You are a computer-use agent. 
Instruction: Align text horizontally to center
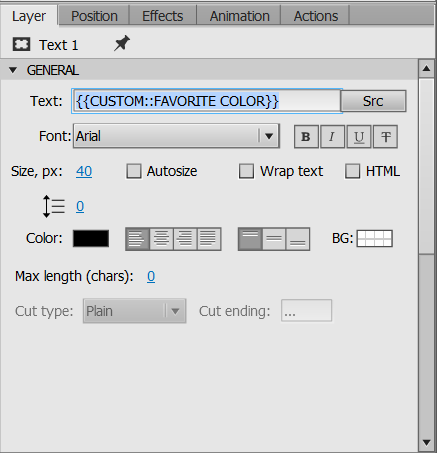tap(162, 239)
